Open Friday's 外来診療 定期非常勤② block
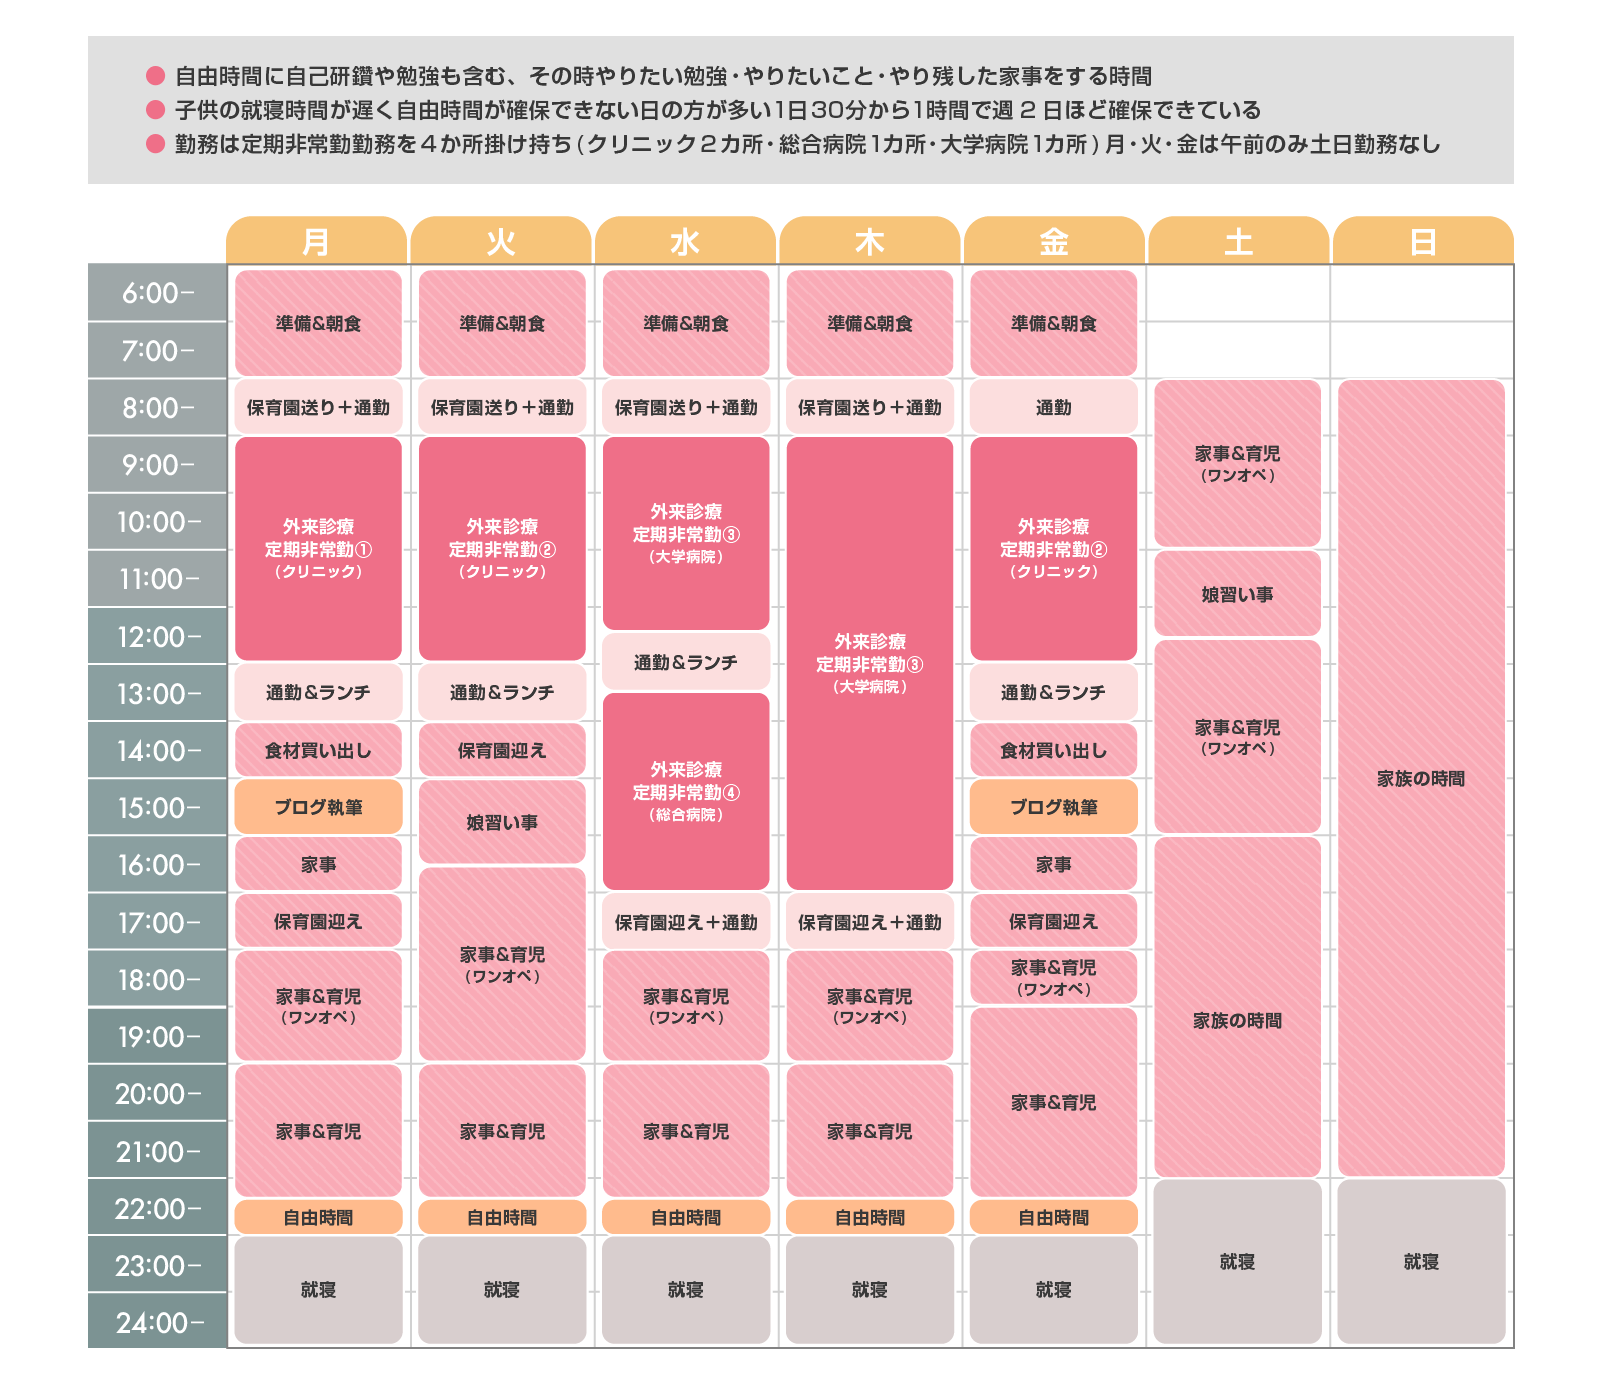The height and width of the screenshot is (1392, 1600). click(x=1054, y=548)
